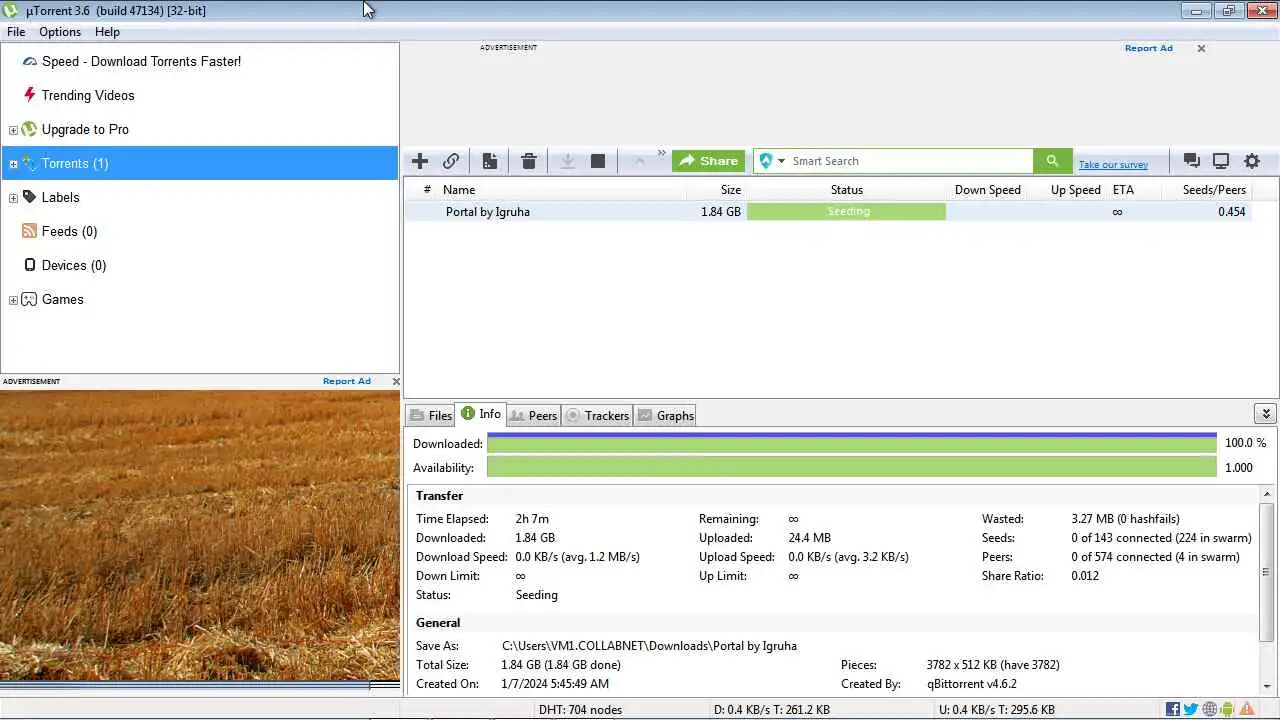Sort by Size column header
Screen dimensions: 1280x720
731,190
